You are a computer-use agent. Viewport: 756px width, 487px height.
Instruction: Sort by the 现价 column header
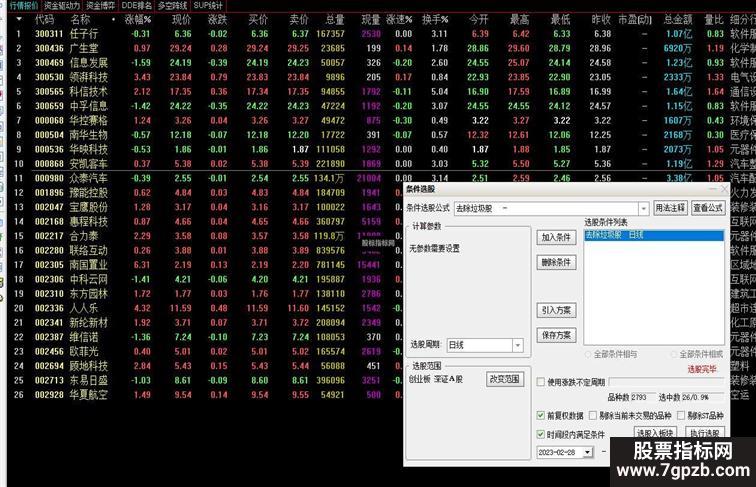[x=182, y=20]
